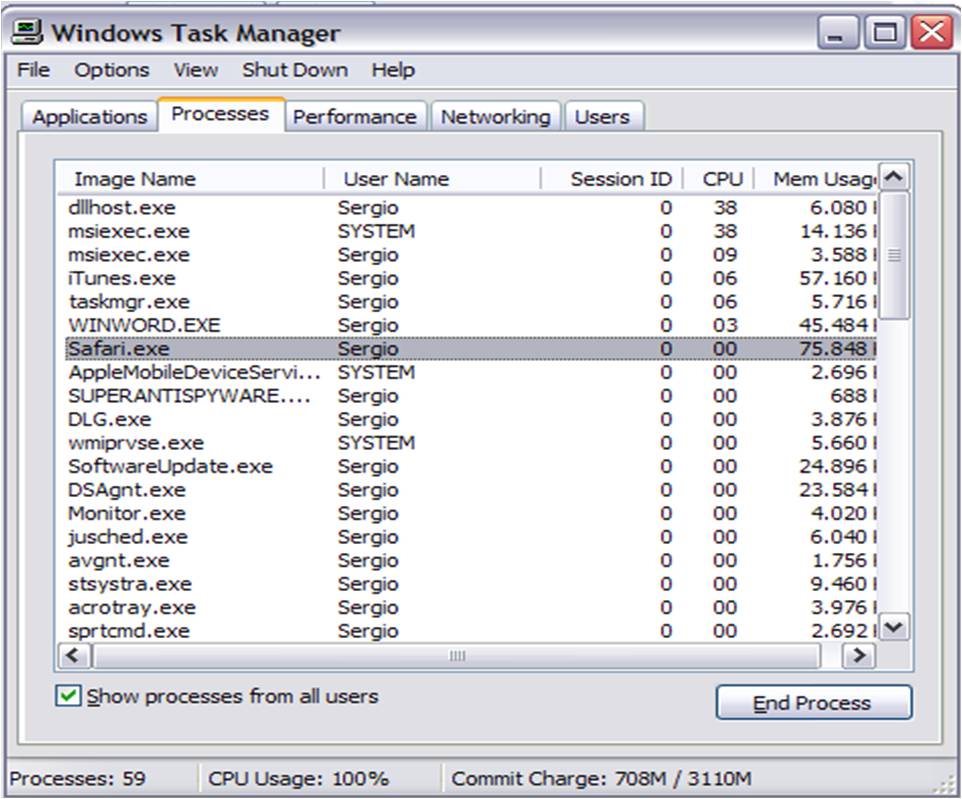Click the 57.160 memory value for iTunes
Image resolution: width=962 pixels, height=799 pixels.
coord(833,279)
